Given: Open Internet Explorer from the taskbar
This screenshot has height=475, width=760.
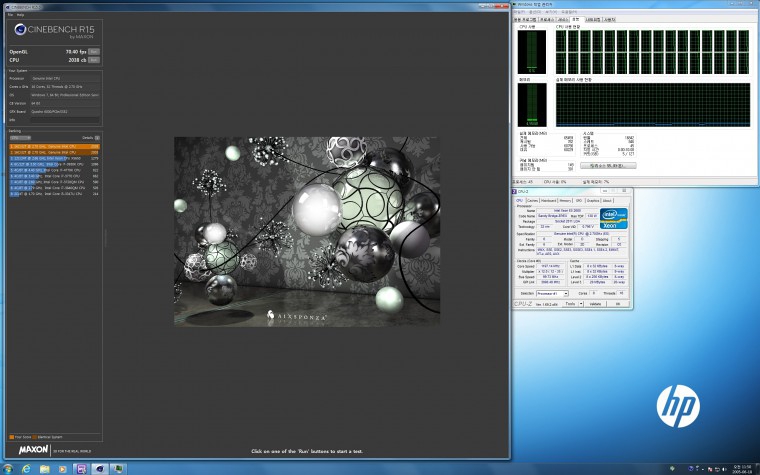Looking at the screenshot, I should (x=26, y=469).
